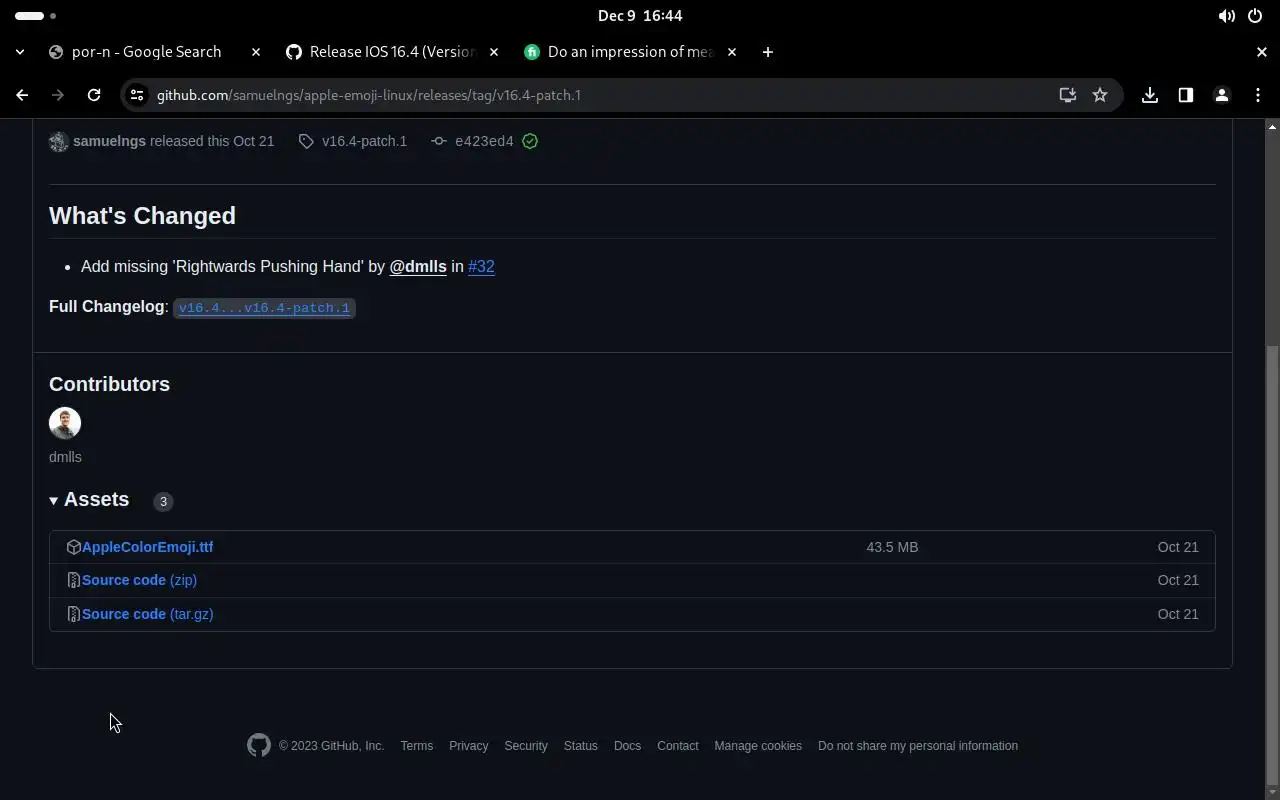Screen dimensions: 1280x800
Task: Download Source code (zip)
Action: 139,580
